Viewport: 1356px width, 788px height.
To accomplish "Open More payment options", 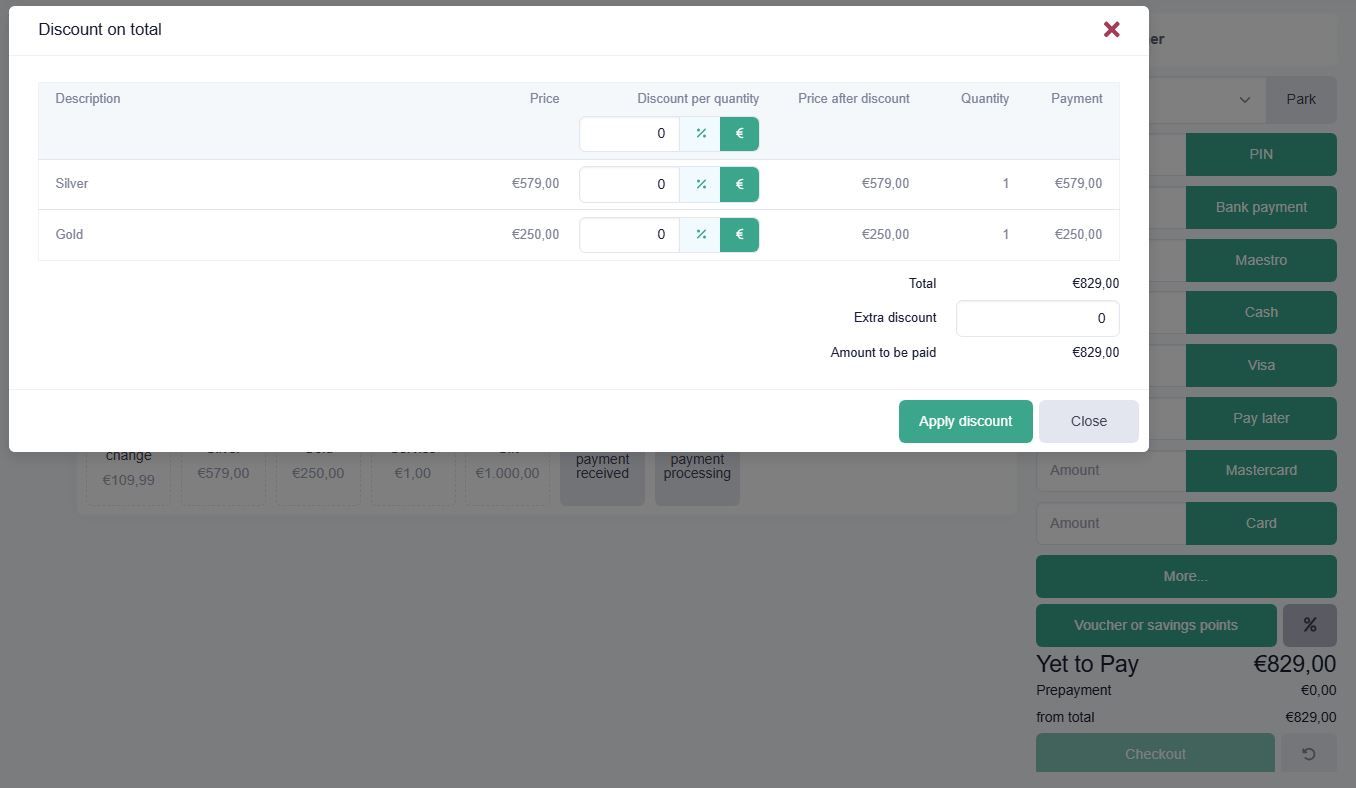I will (x=1186, y=576).
